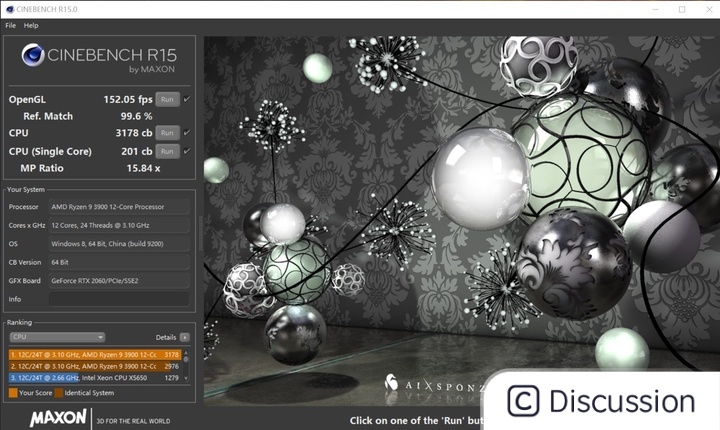Click the GFX Board GeForce RTX 2060 field
Screen dimensions: 720x430
119,280
